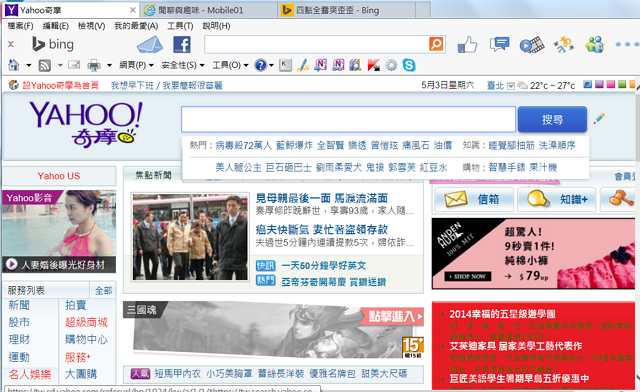Click the Send to OneNote icon
Image resolution: width=640 pixels, height=392 pixels.
(x=320, y=65)
